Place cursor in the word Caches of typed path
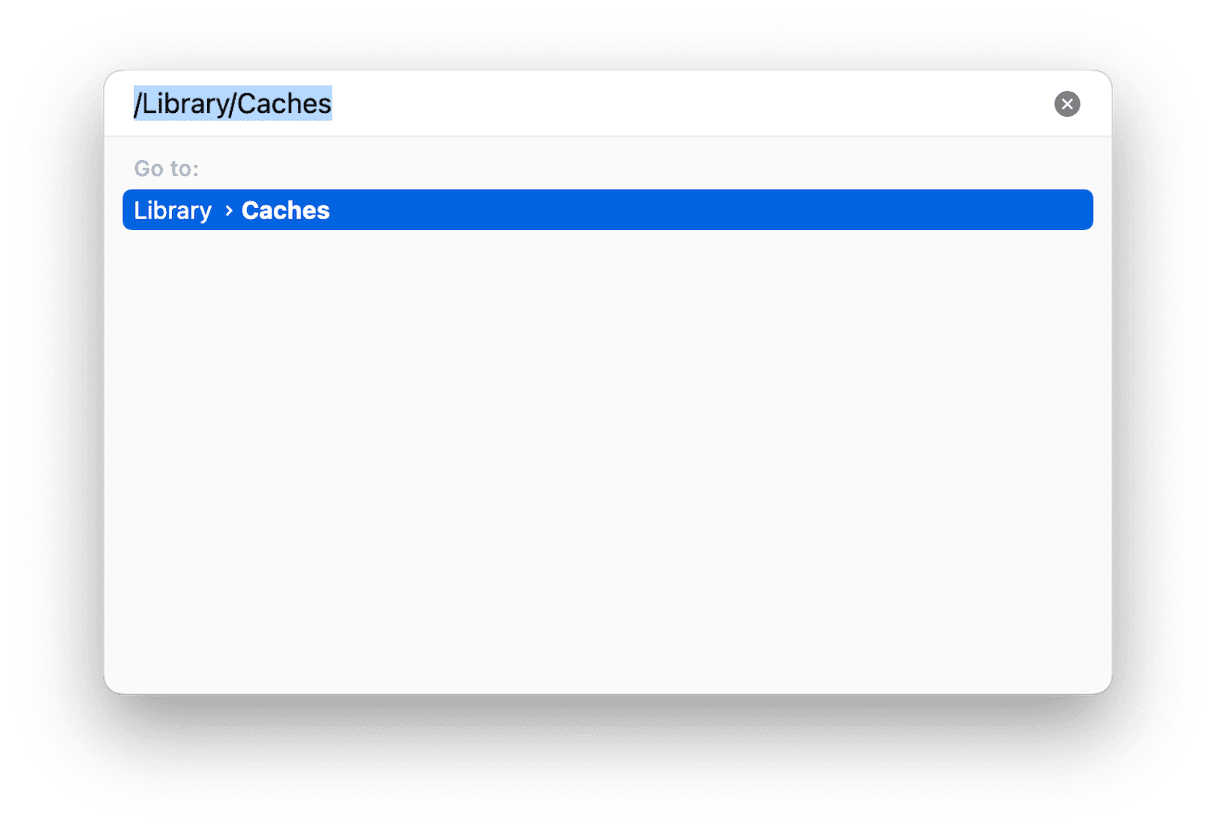 click(x=285, y=104)
